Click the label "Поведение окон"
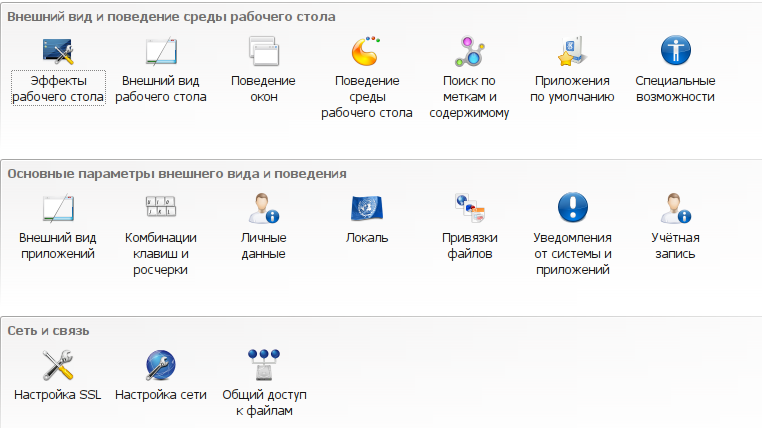 263,88
